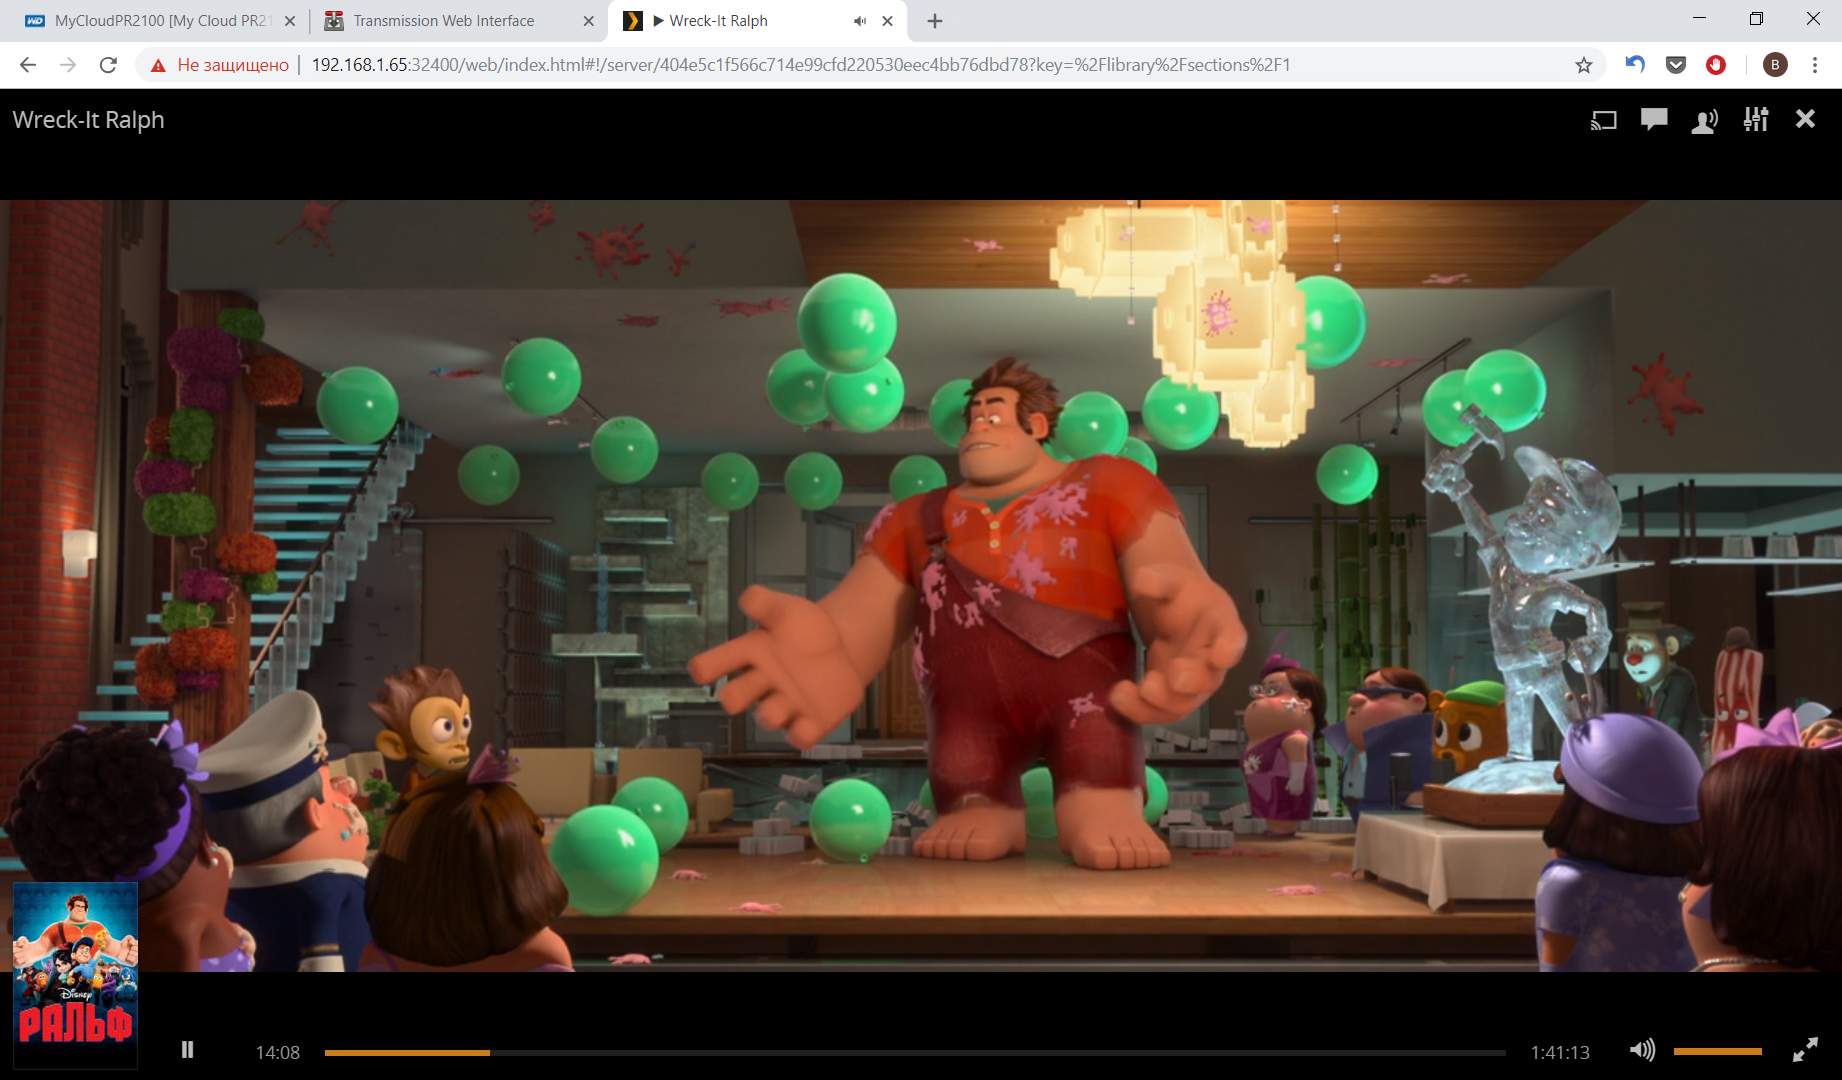The width and height of the screenshot is (1842, 1080).
Task: Click the blue undo arrow extension icon
Action: click(x=1635, y=65)
